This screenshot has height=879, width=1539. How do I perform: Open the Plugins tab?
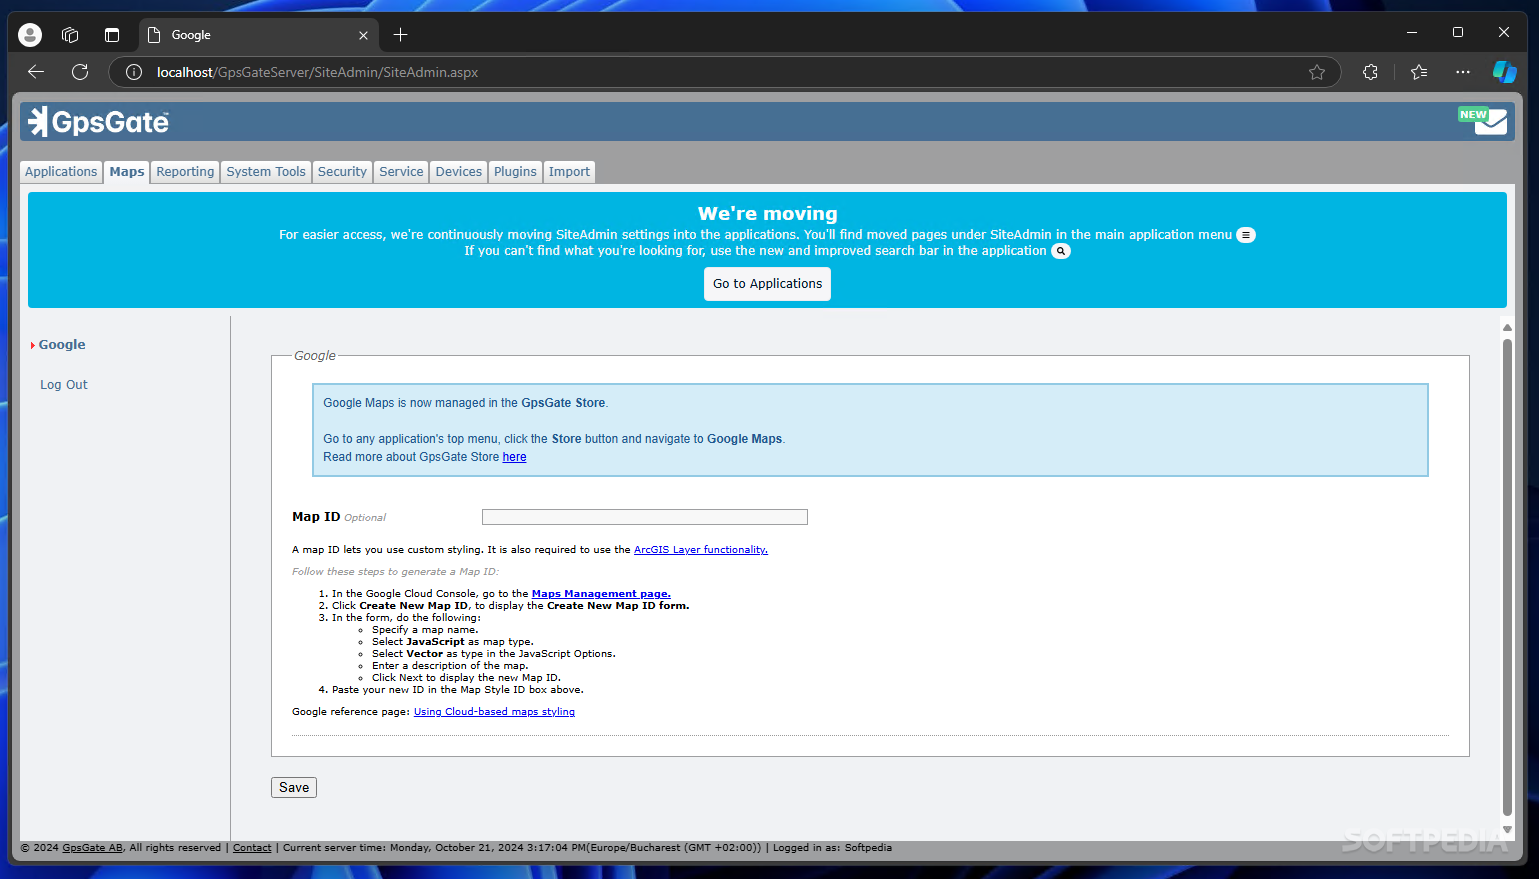tap(515, 172)
